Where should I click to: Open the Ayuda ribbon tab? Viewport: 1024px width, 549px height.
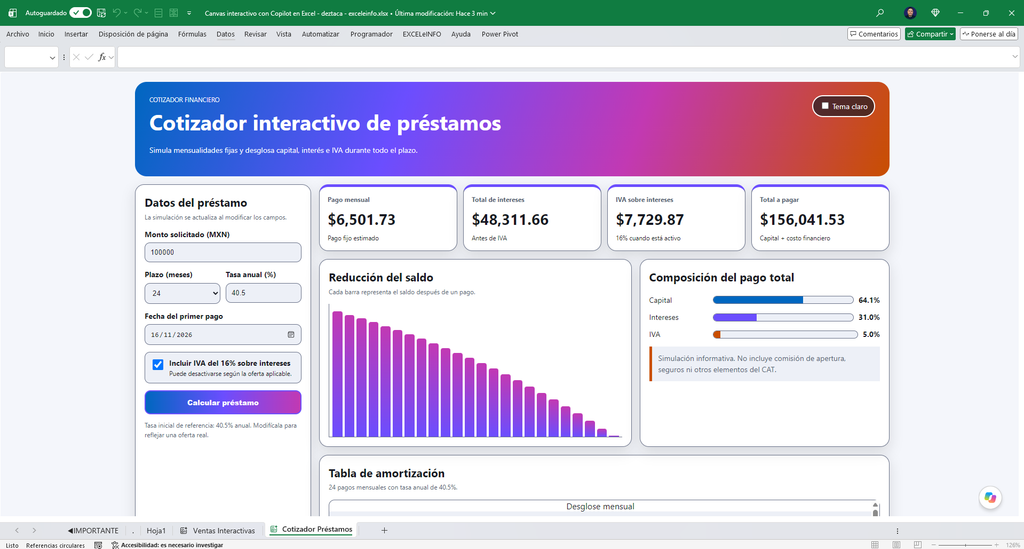click(x=460, y=34)
